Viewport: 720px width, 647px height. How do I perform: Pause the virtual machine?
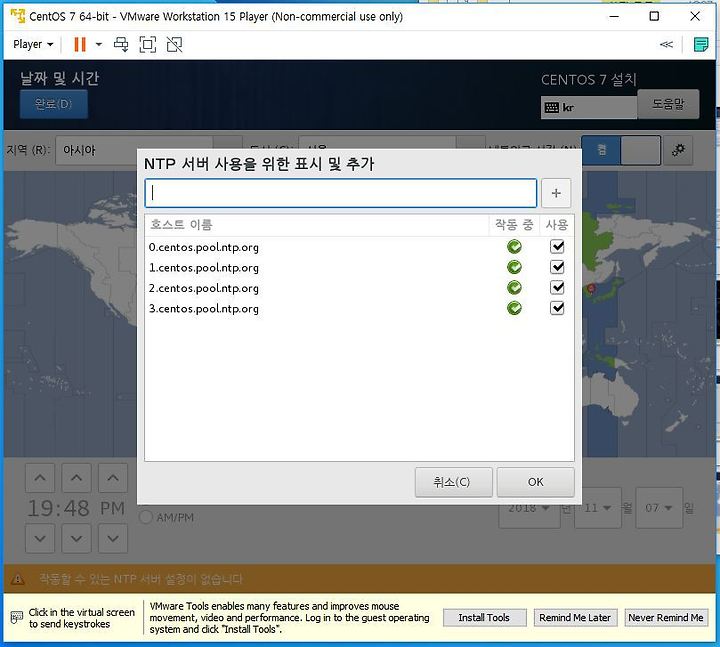tap(80, 45)
